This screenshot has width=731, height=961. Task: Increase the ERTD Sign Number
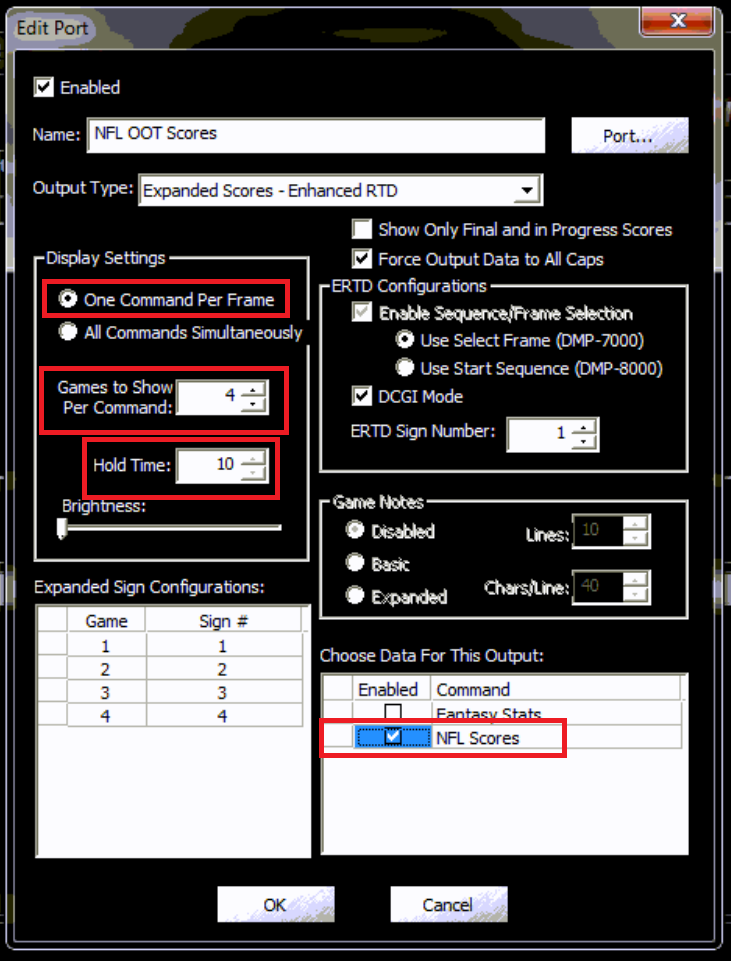pos(588,426)
